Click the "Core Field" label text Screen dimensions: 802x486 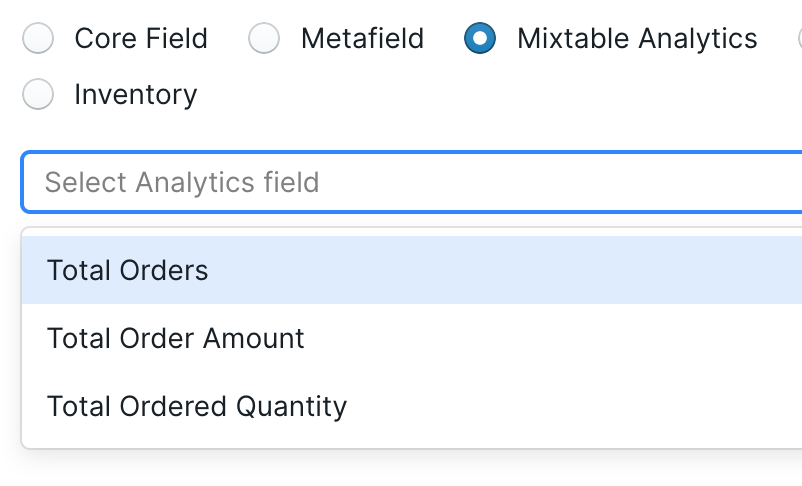tap(141, 39)
